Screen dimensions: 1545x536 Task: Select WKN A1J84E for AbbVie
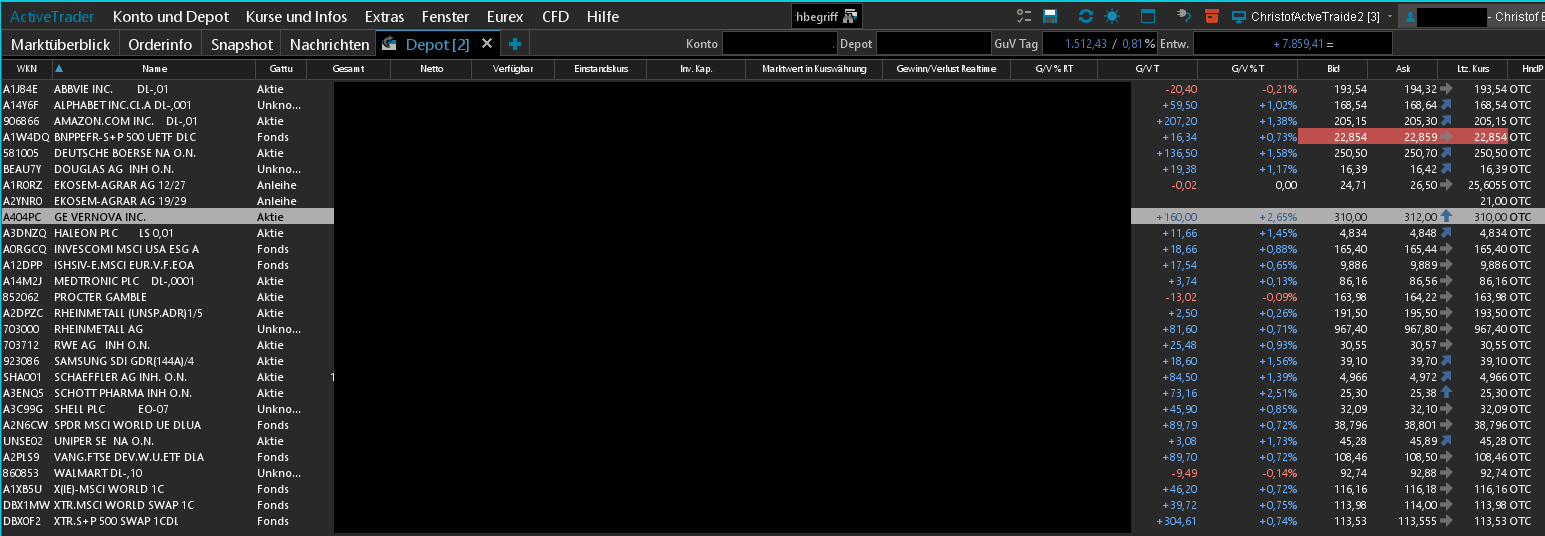pos(21,89)
